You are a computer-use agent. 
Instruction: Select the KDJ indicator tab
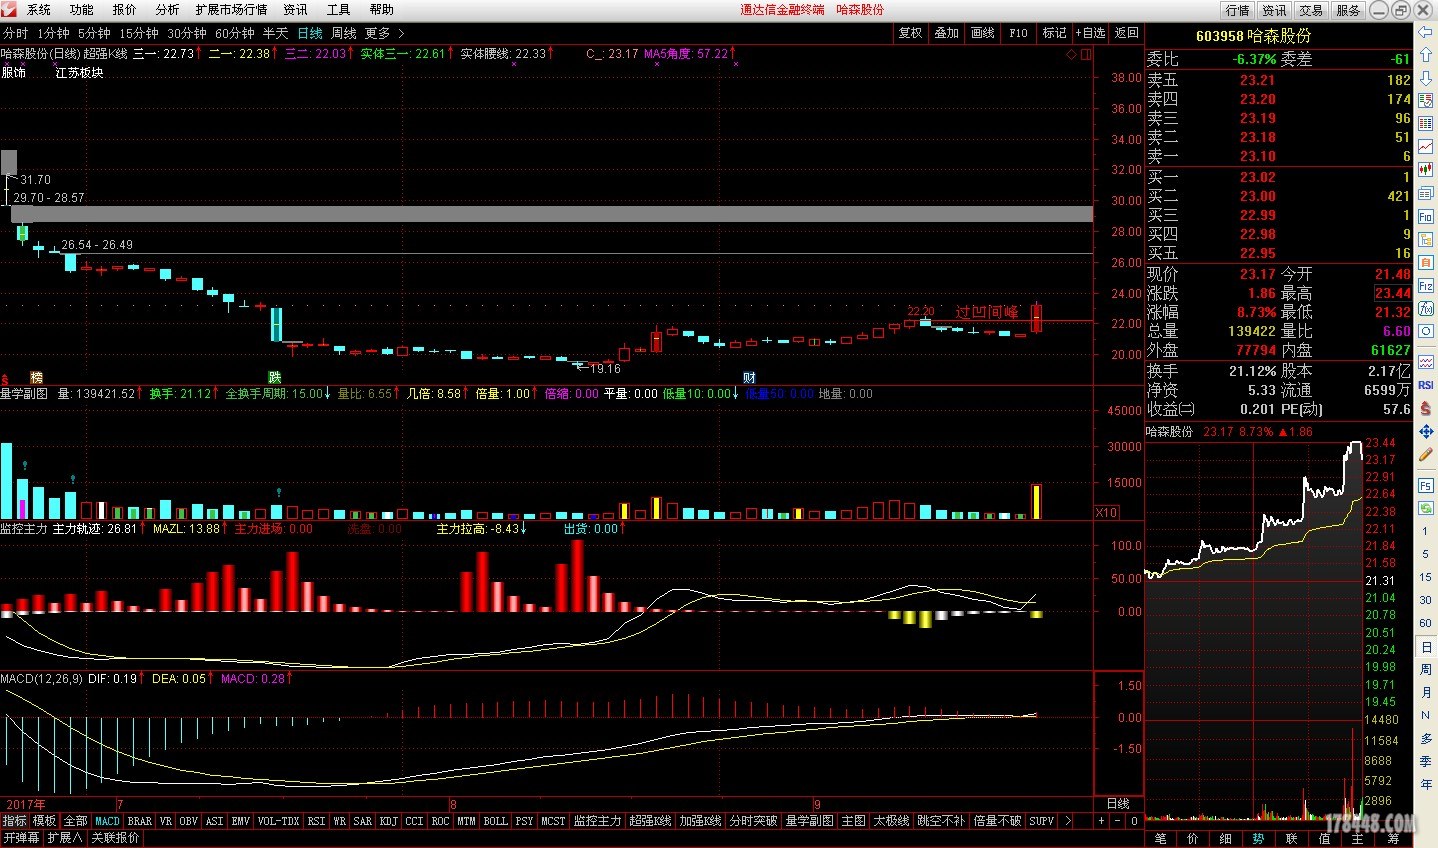coord(388,821)
